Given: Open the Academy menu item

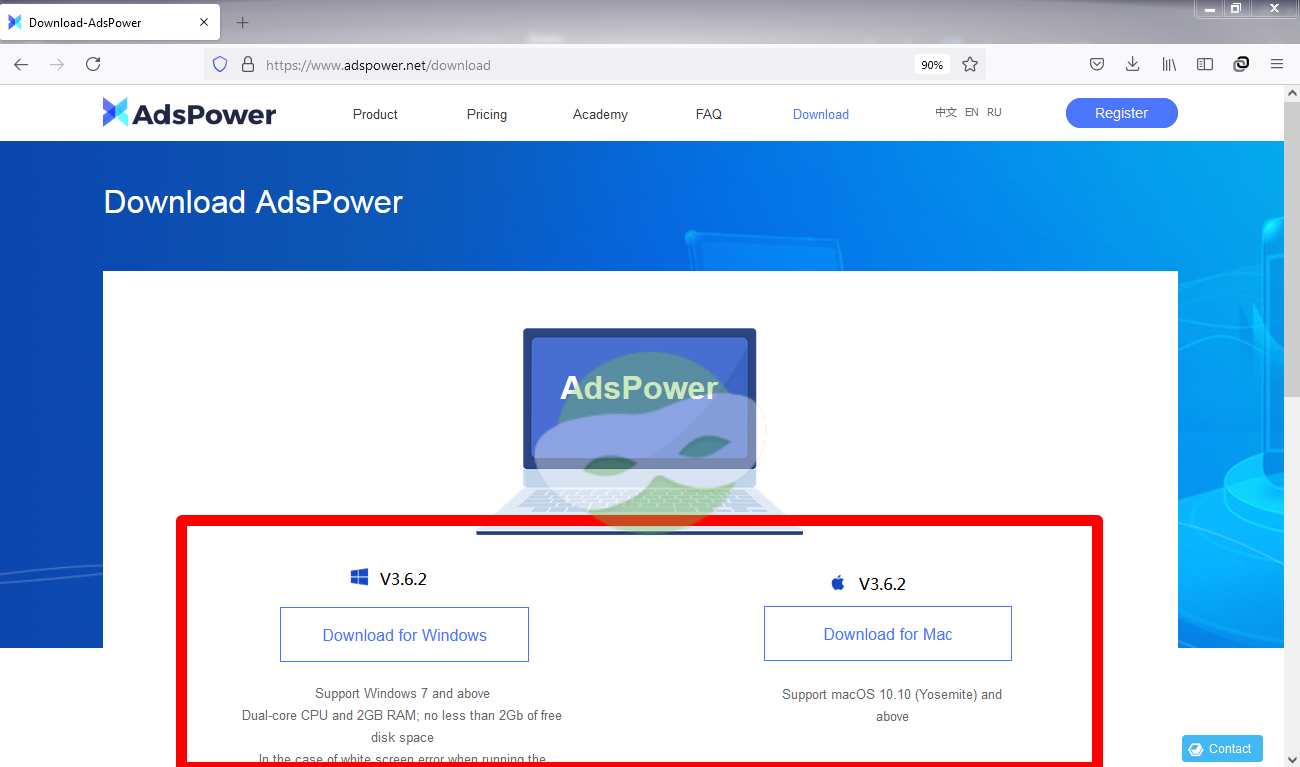Looking at the screenshot, I should (600, 114).
